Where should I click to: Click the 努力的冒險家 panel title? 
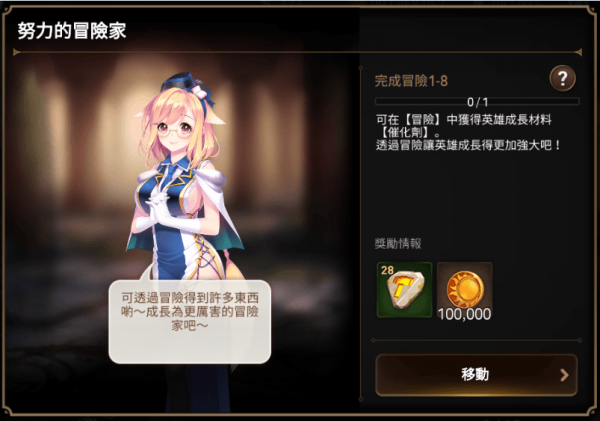tap(72, 31)
